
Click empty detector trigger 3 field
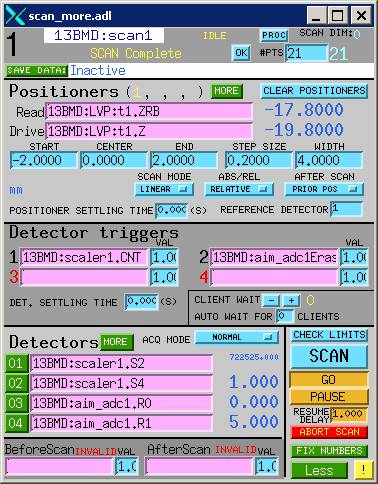pos(84,277)
